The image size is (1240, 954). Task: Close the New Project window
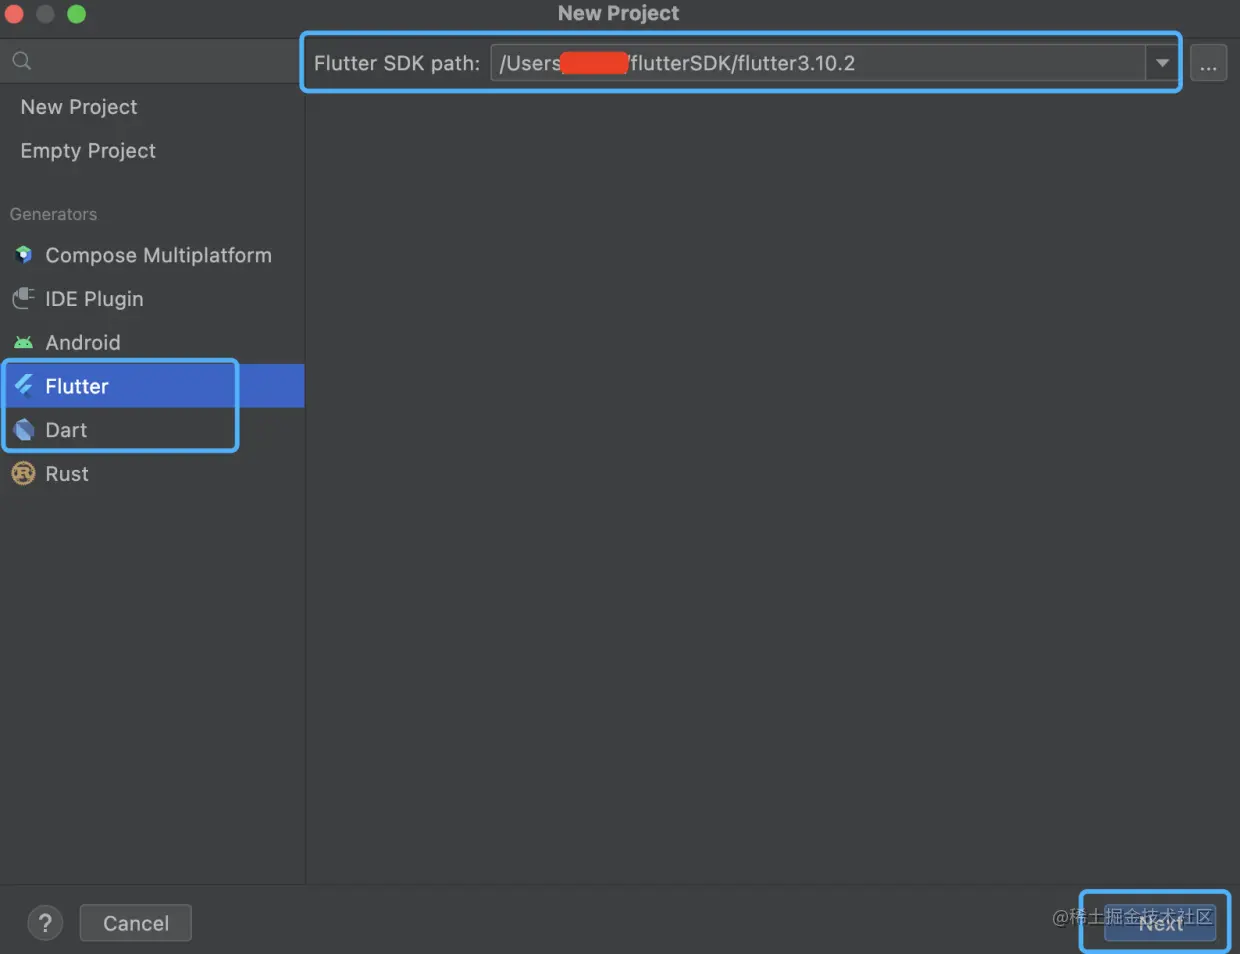pos(14,14)
